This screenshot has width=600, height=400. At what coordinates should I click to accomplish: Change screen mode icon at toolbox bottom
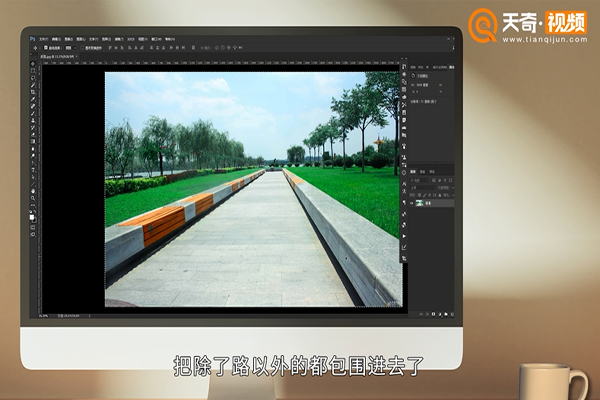tap(33, 234)
